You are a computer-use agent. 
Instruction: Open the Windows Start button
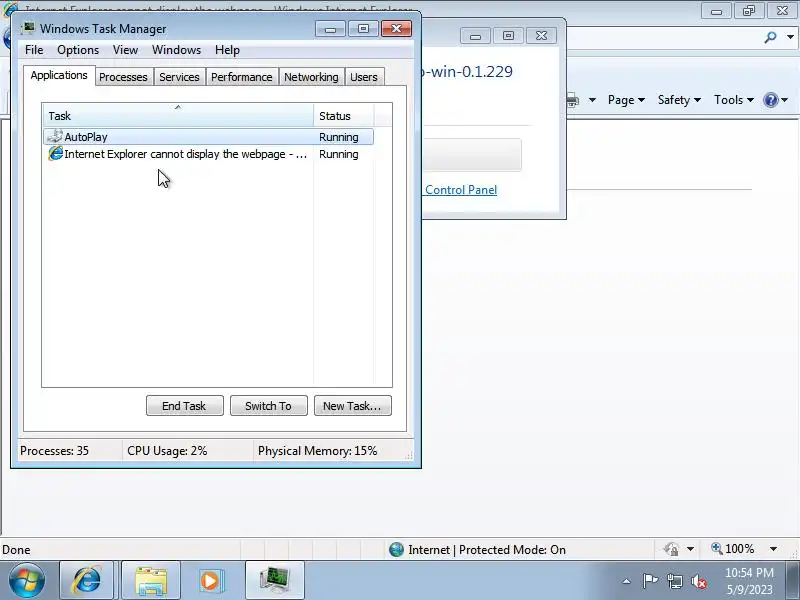26,581
